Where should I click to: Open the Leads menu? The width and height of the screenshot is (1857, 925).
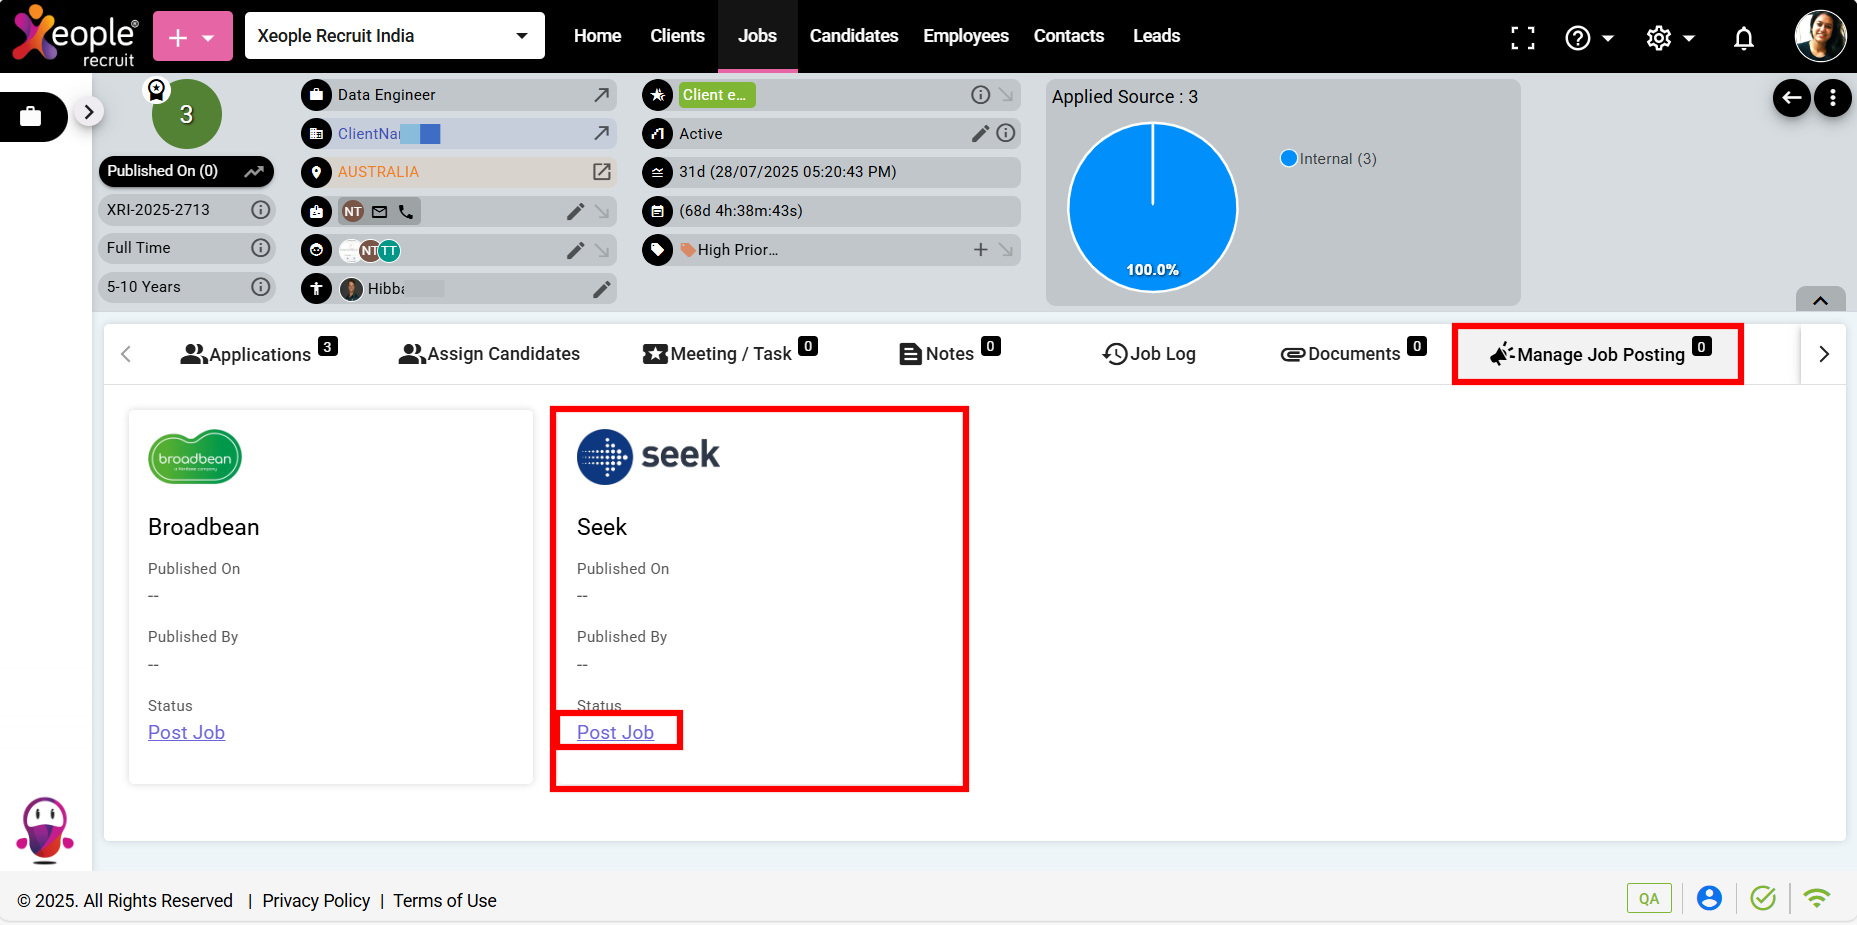point(1156,36)
